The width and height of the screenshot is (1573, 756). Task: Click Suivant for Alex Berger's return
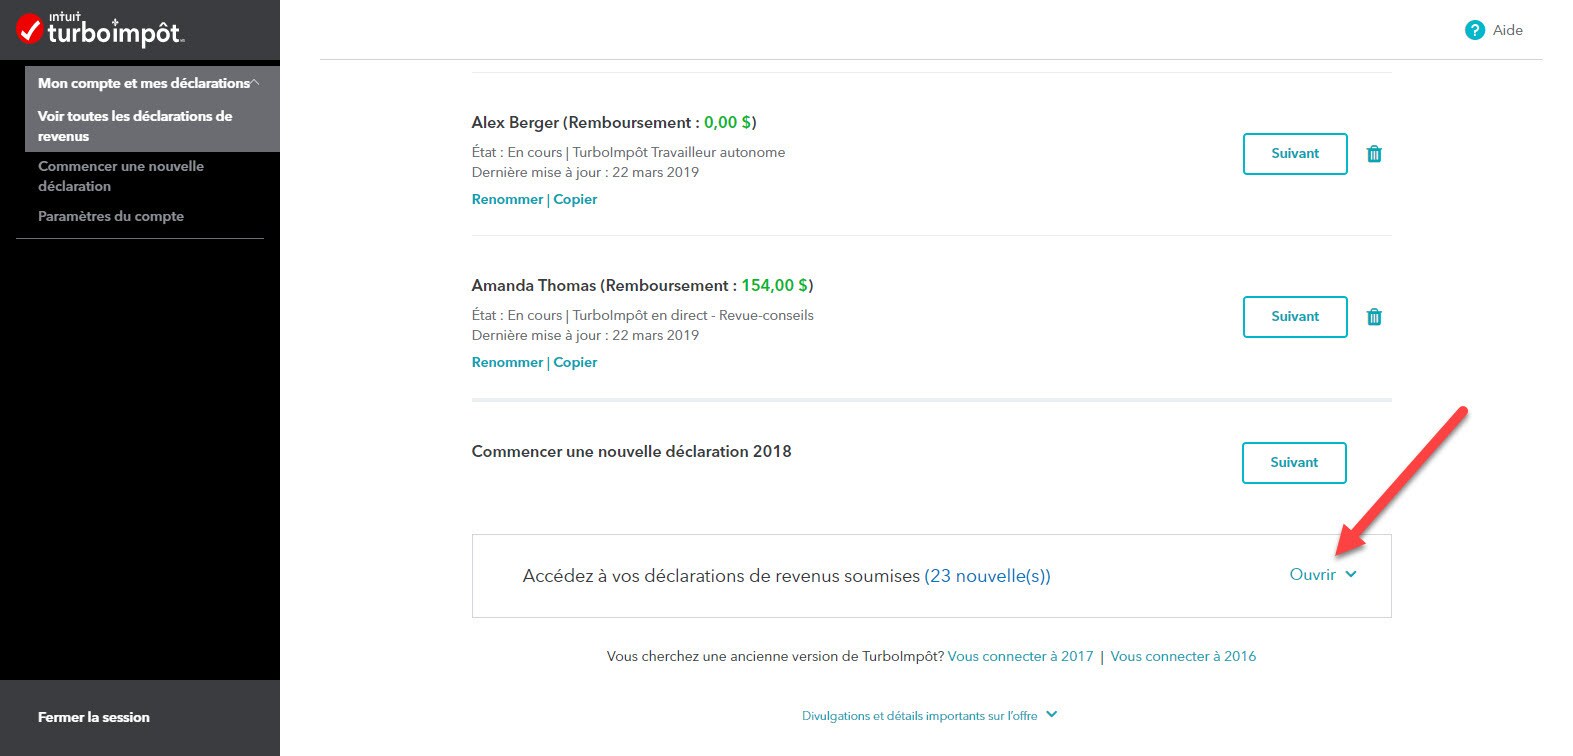pos(1295,154)
